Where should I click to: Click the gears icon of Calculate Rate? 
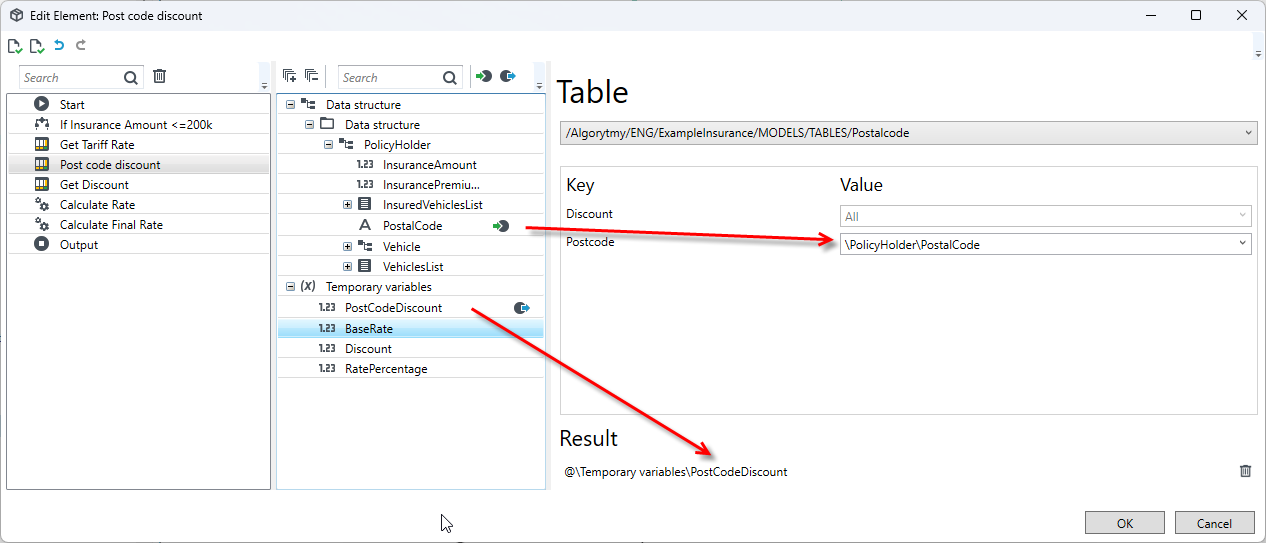click(x=41, y=204)
